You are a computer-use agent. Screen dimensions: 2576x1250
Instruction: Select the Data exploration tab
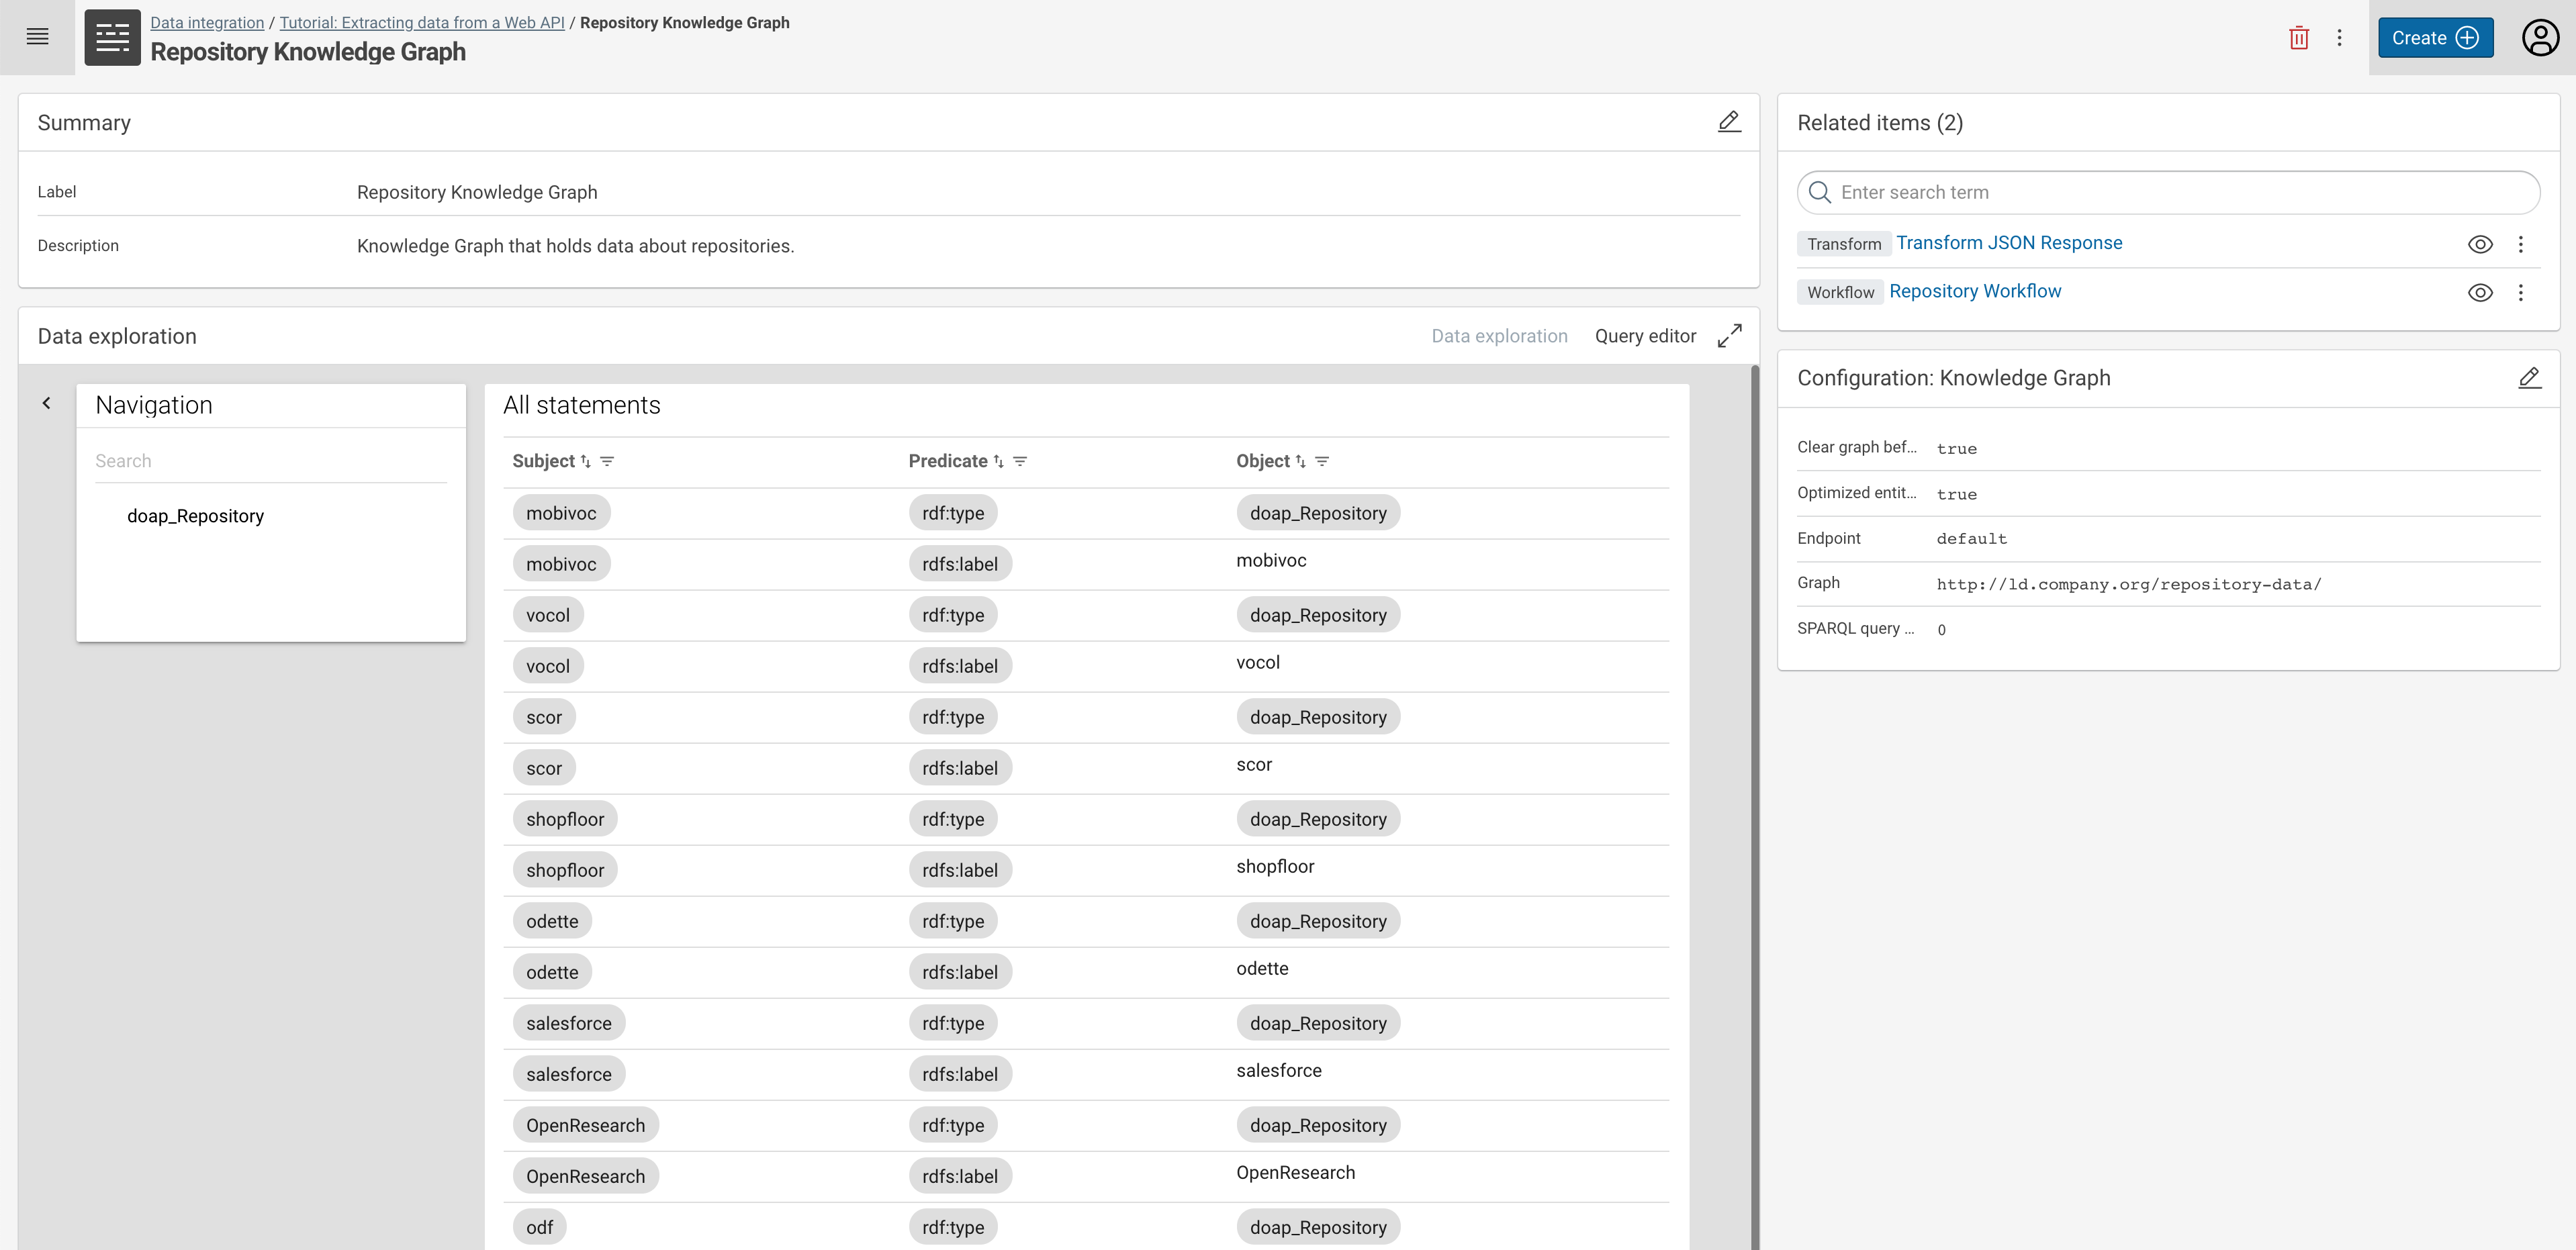[1499, 335]
